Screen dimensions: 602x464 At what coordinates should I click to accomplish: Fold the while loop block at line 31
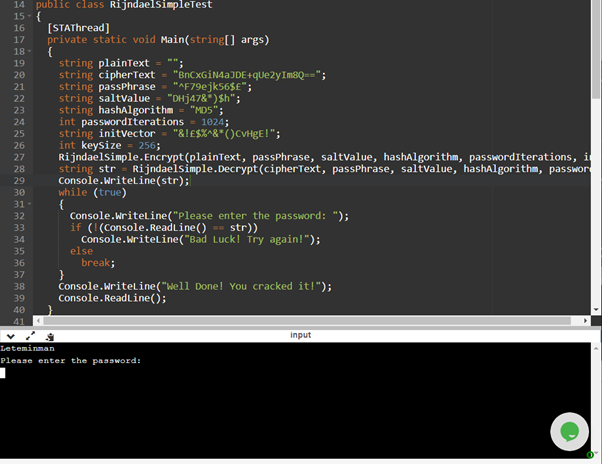click(x=30, y=204)
